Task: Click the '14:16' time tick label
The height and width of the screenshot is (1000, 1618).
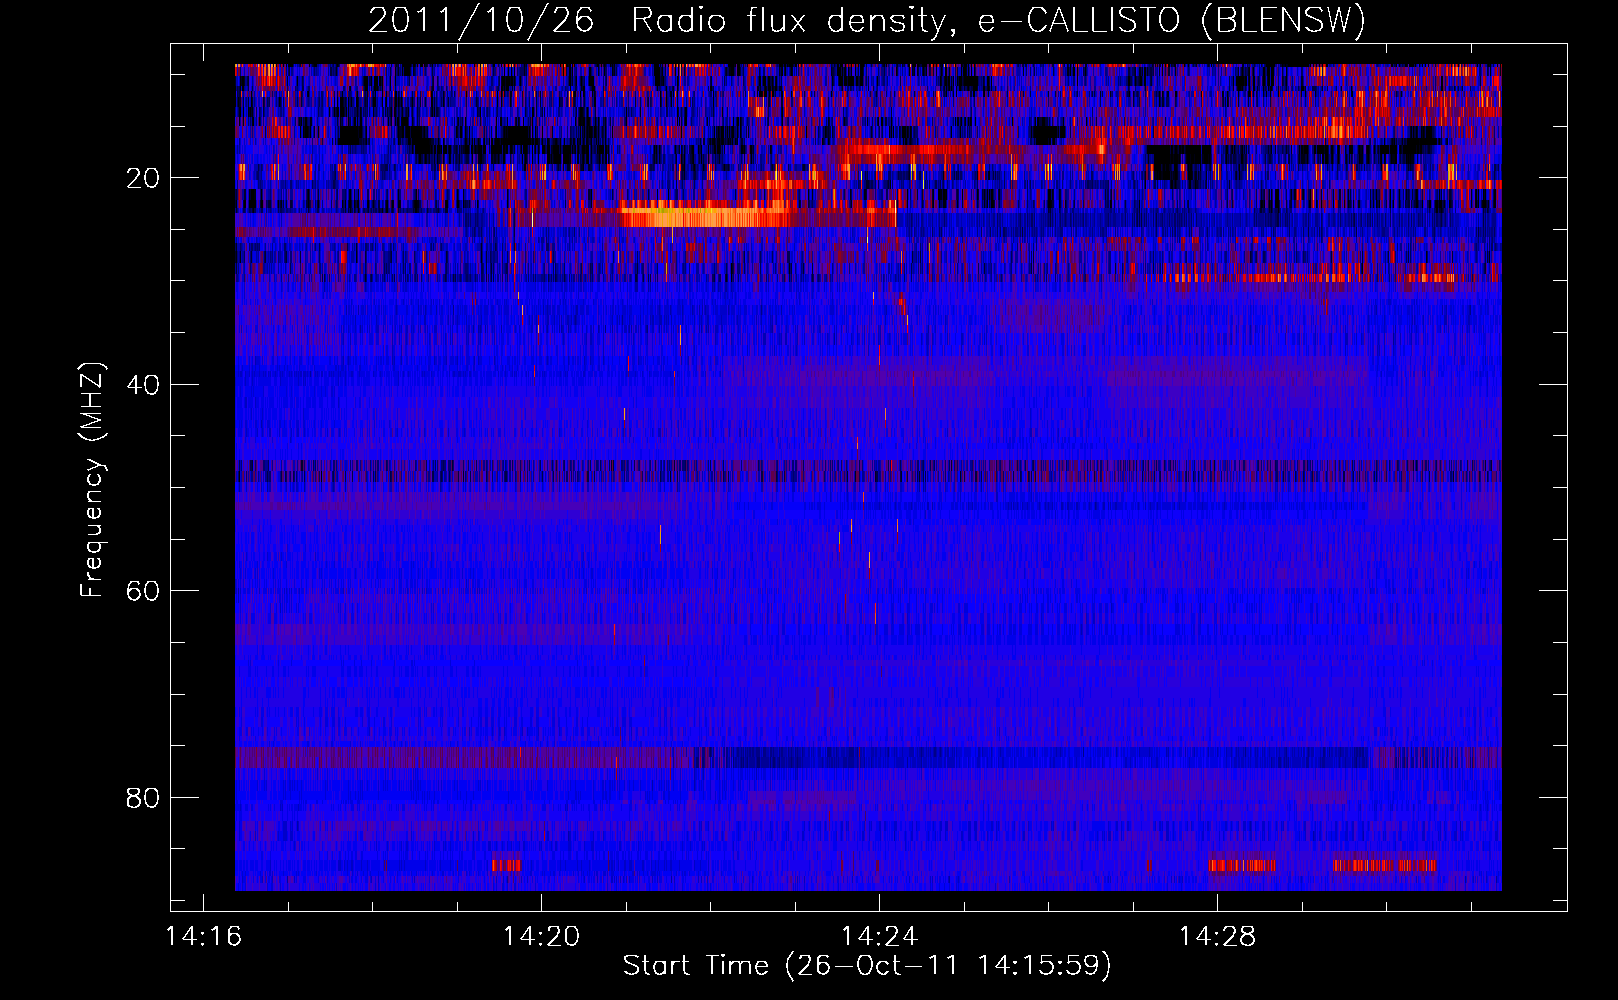Action: coord(204,937)
